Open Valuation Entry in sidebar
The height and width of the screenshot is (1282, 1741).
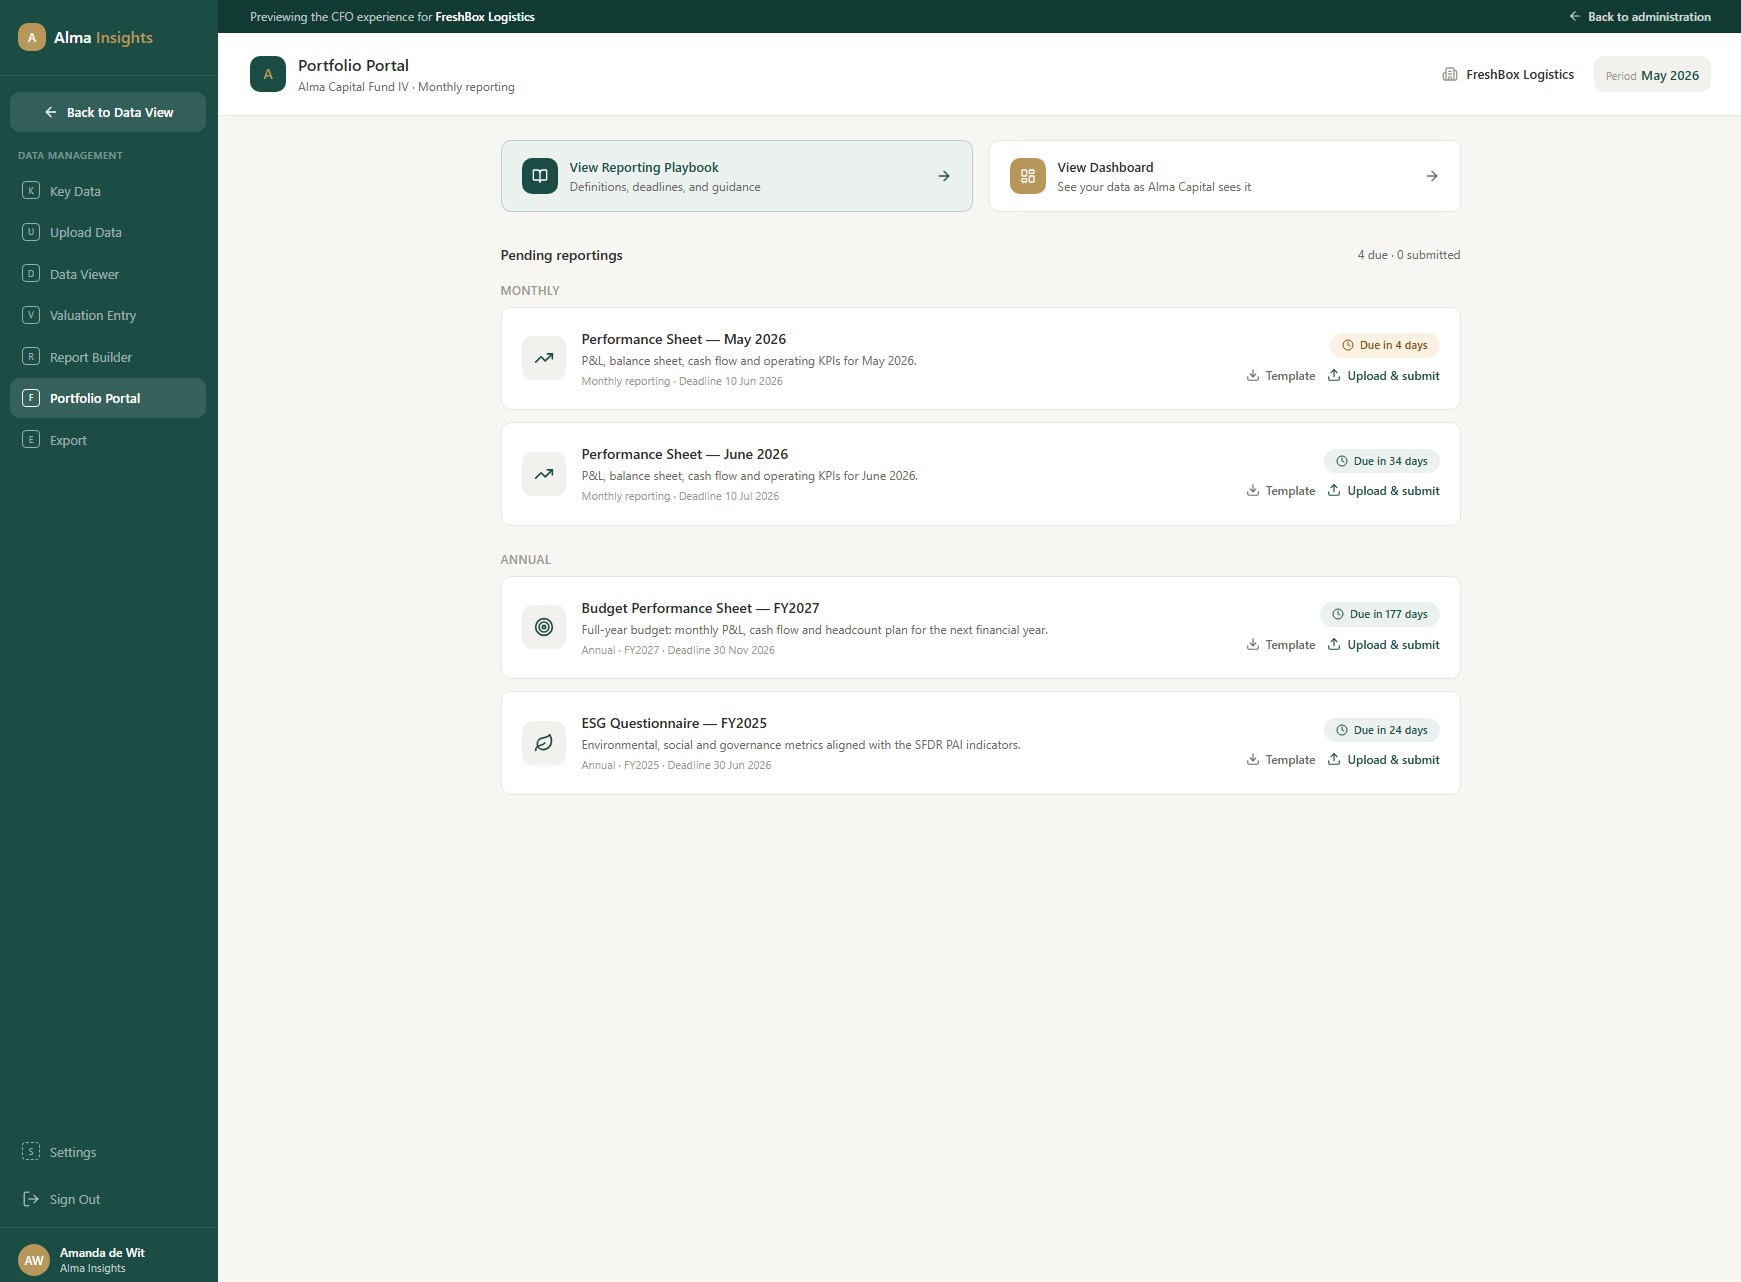pos(108,315)
